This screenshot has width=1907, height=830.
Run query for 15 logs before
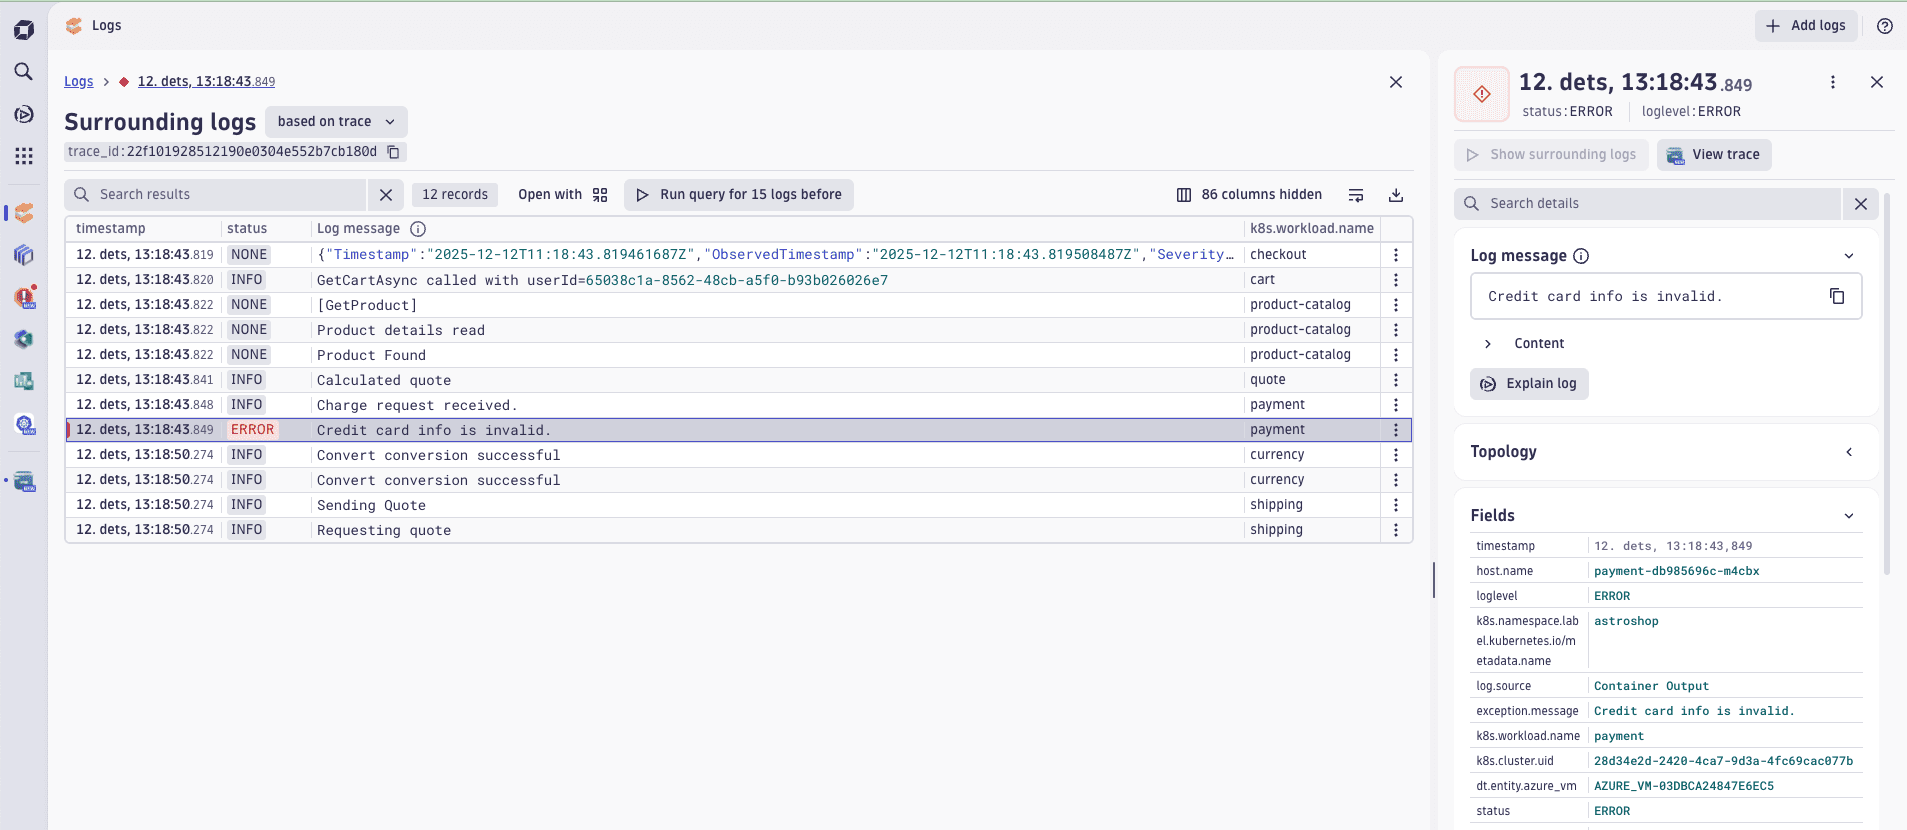739,195
